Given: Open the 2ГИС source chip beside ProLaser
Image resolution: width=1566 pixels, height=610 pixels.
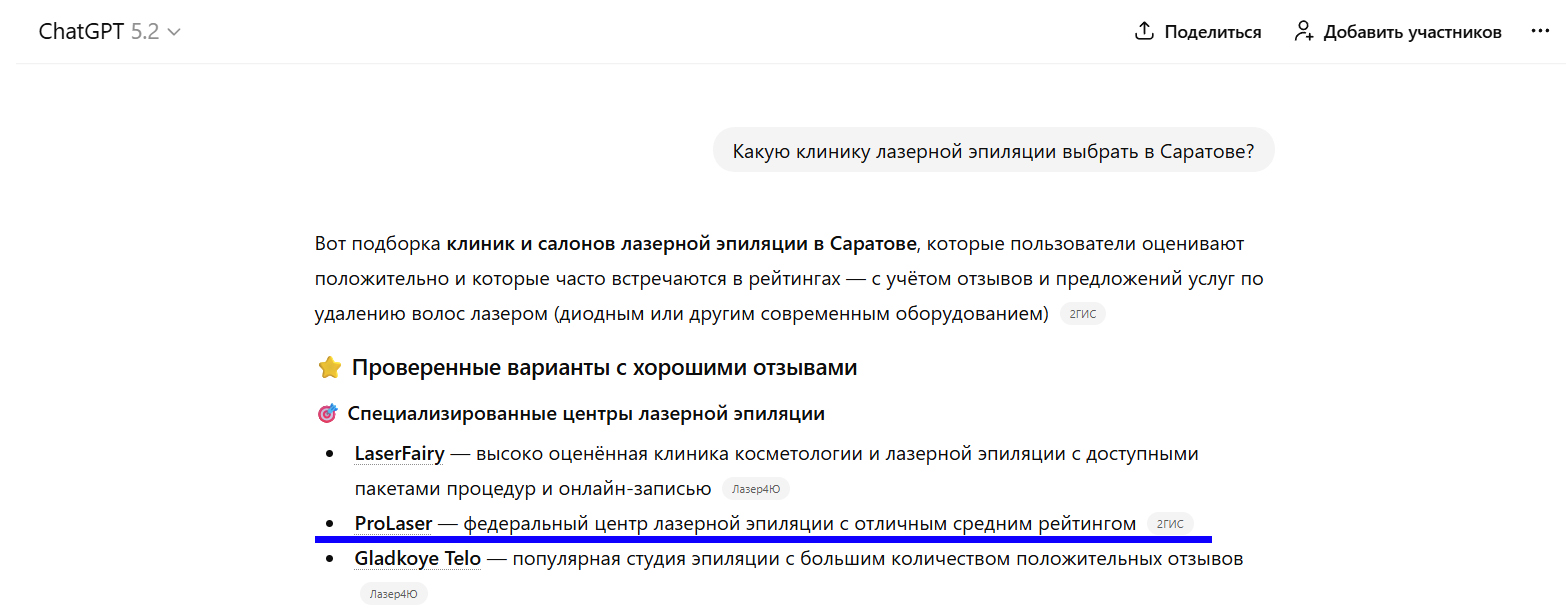Looking at the screenshot, I should click(x=1169, y=524).
